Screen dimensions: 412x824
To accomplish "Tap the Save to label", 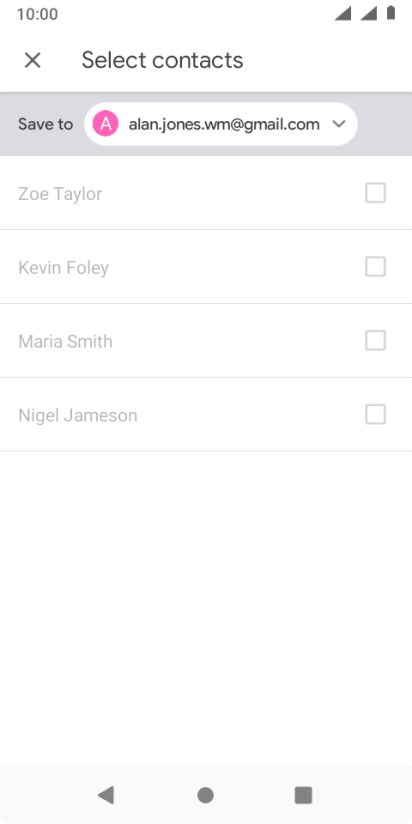I will [46, 125].
